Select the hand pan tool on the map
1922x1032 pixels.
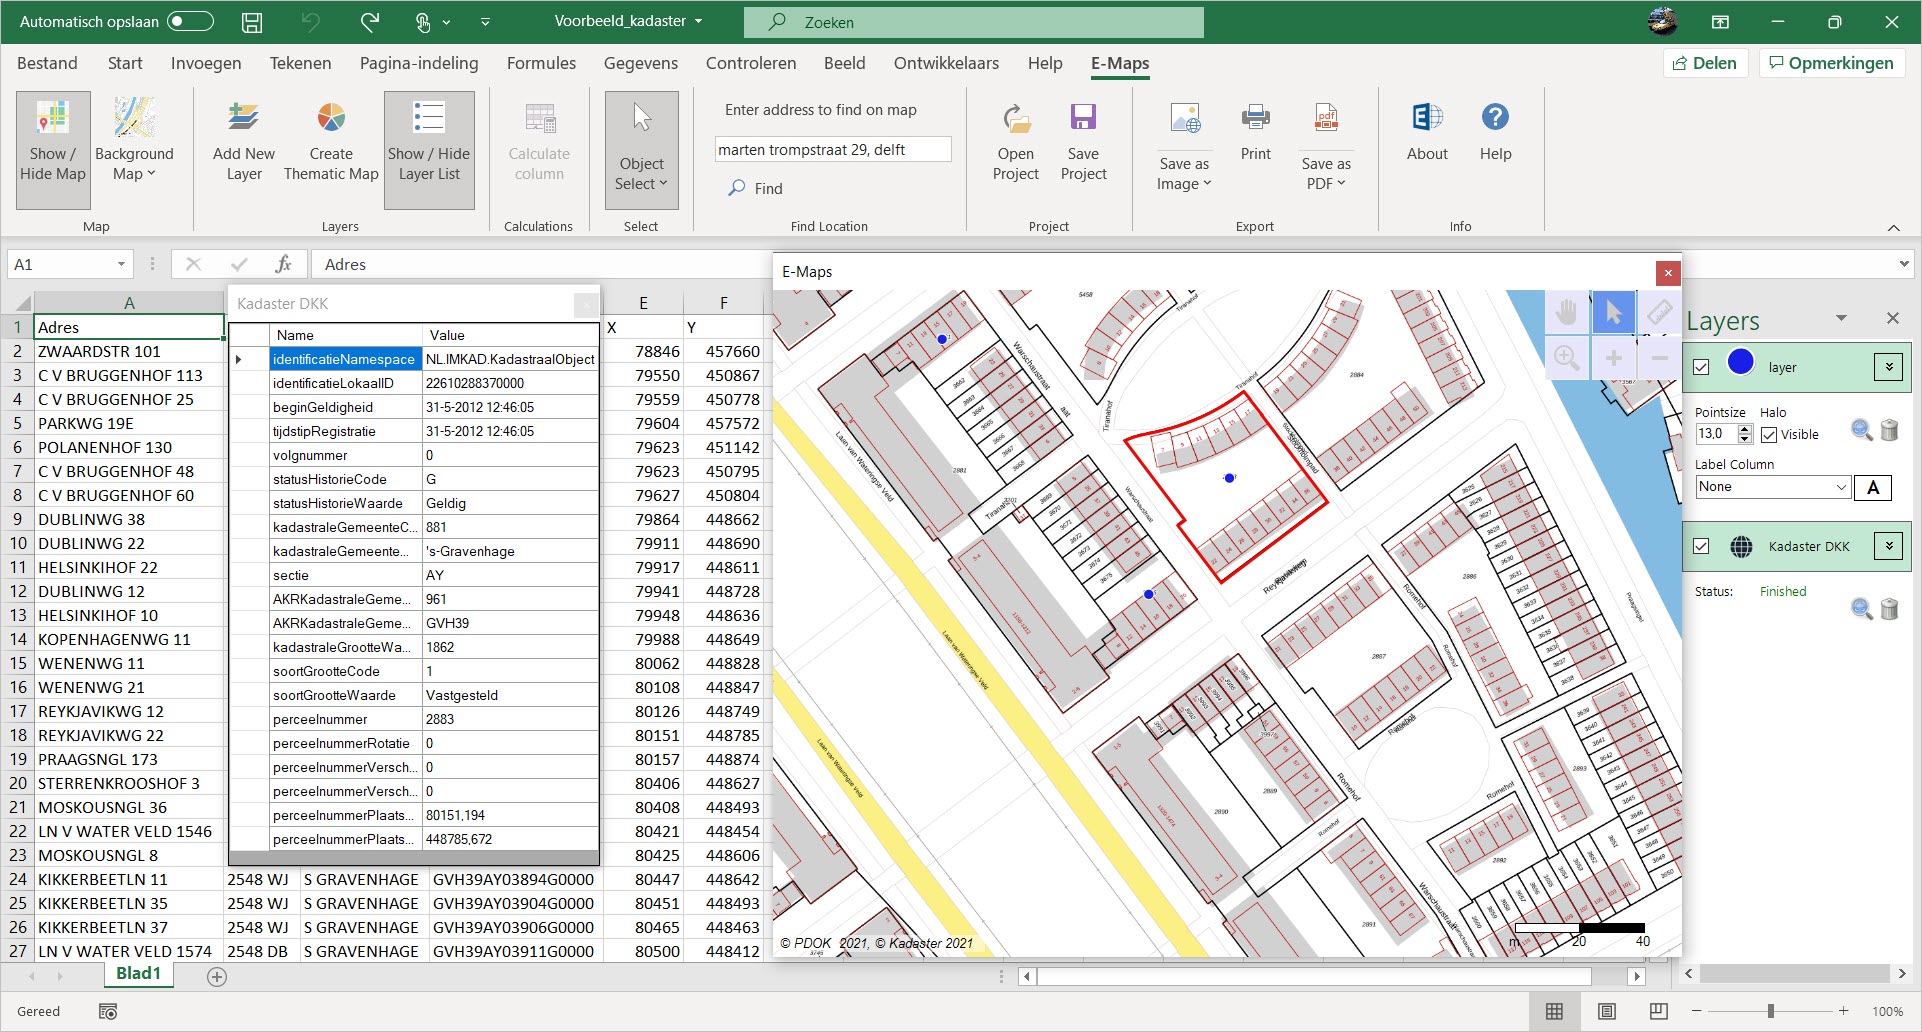pyautogui.click(x=1566, y=312)
